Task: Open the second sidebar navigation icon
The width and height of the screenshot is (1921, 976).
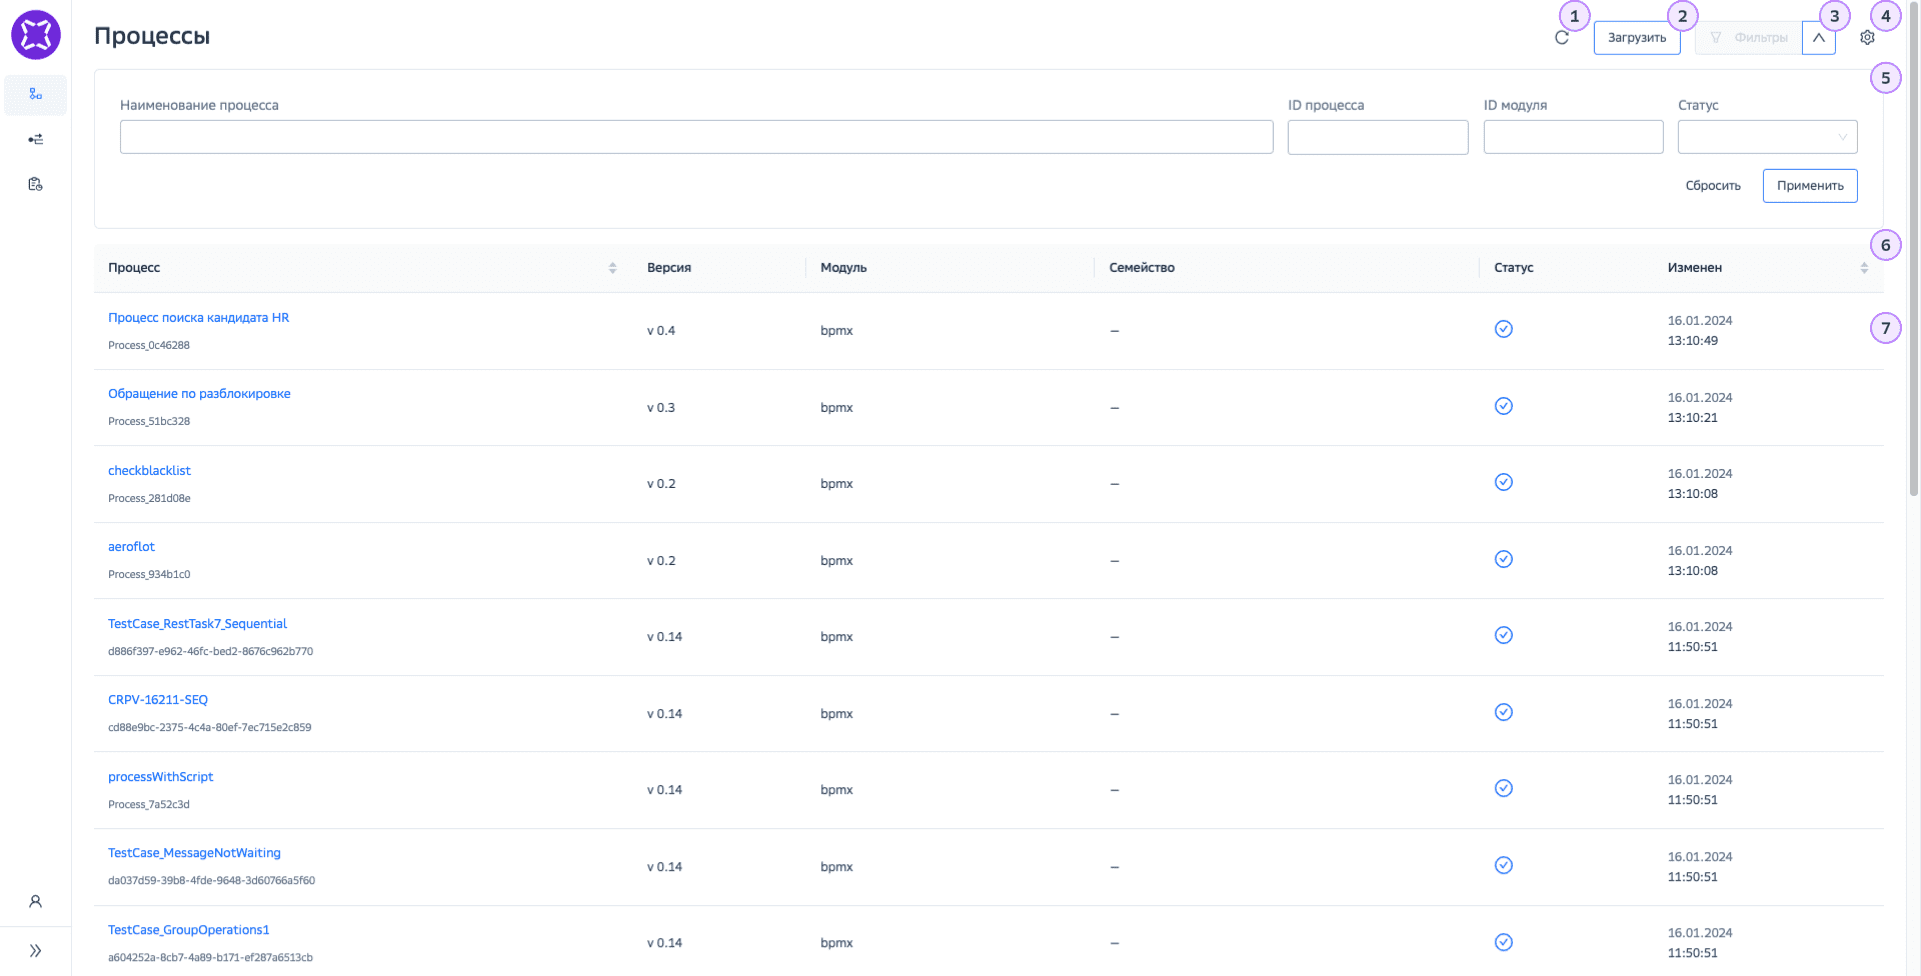Action: pos(36,139)
